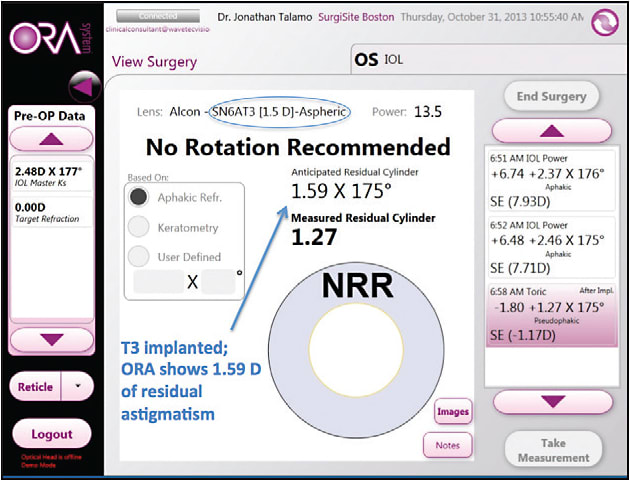This screenshot has height=481, width=630.
Task: Select the User Defined radio option
Action: [x=138, y=257]
